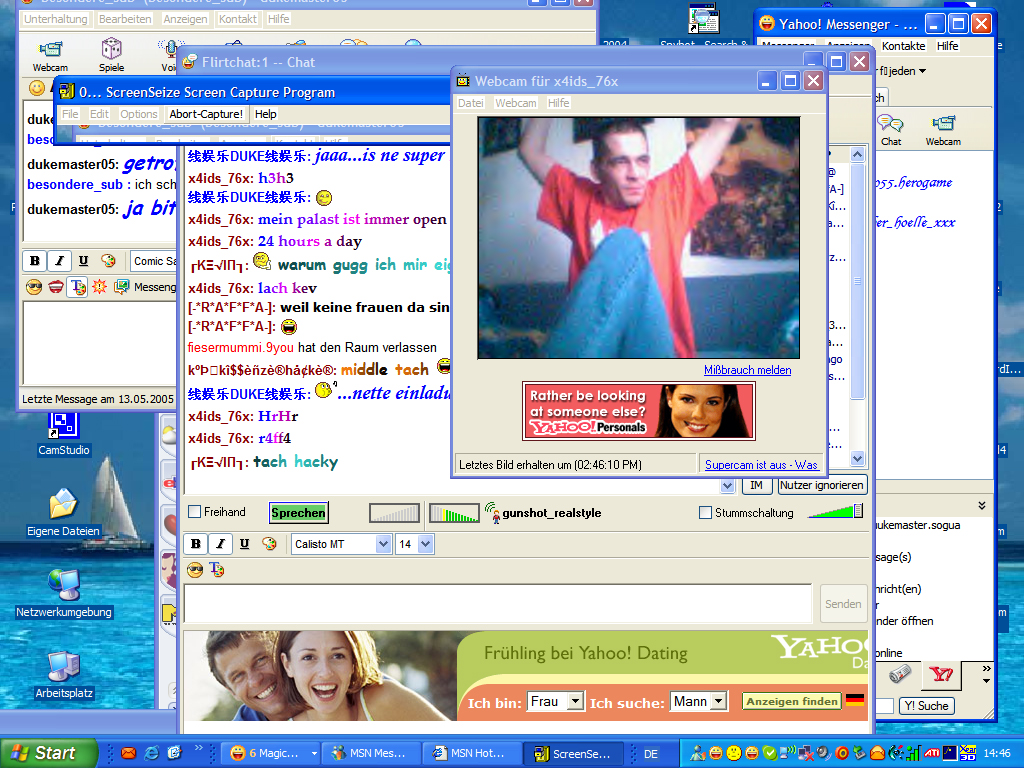Enable the Stummschaltung checkbox

[x=705, y=513]
